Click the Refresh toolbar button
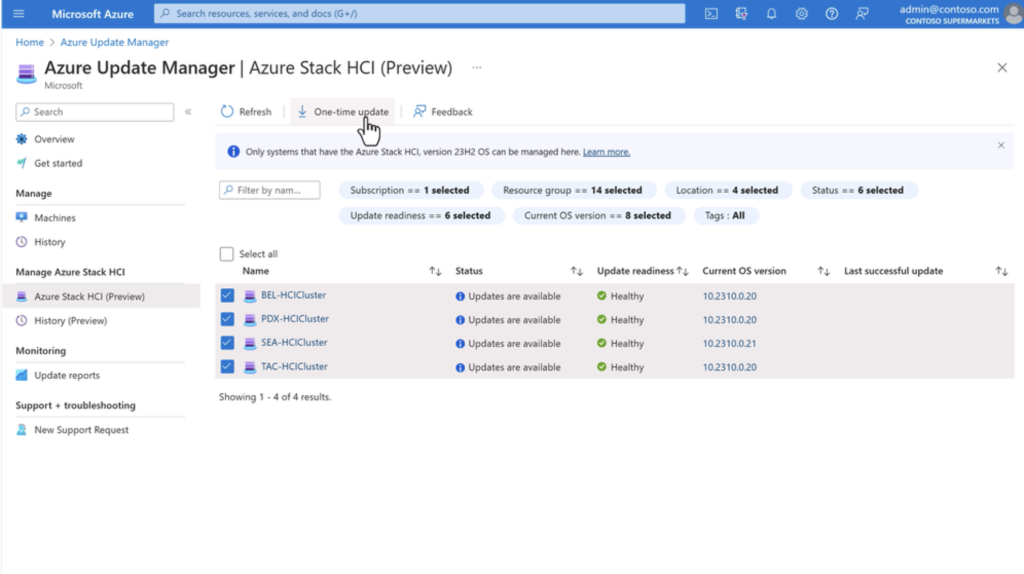 pos(246,112)
